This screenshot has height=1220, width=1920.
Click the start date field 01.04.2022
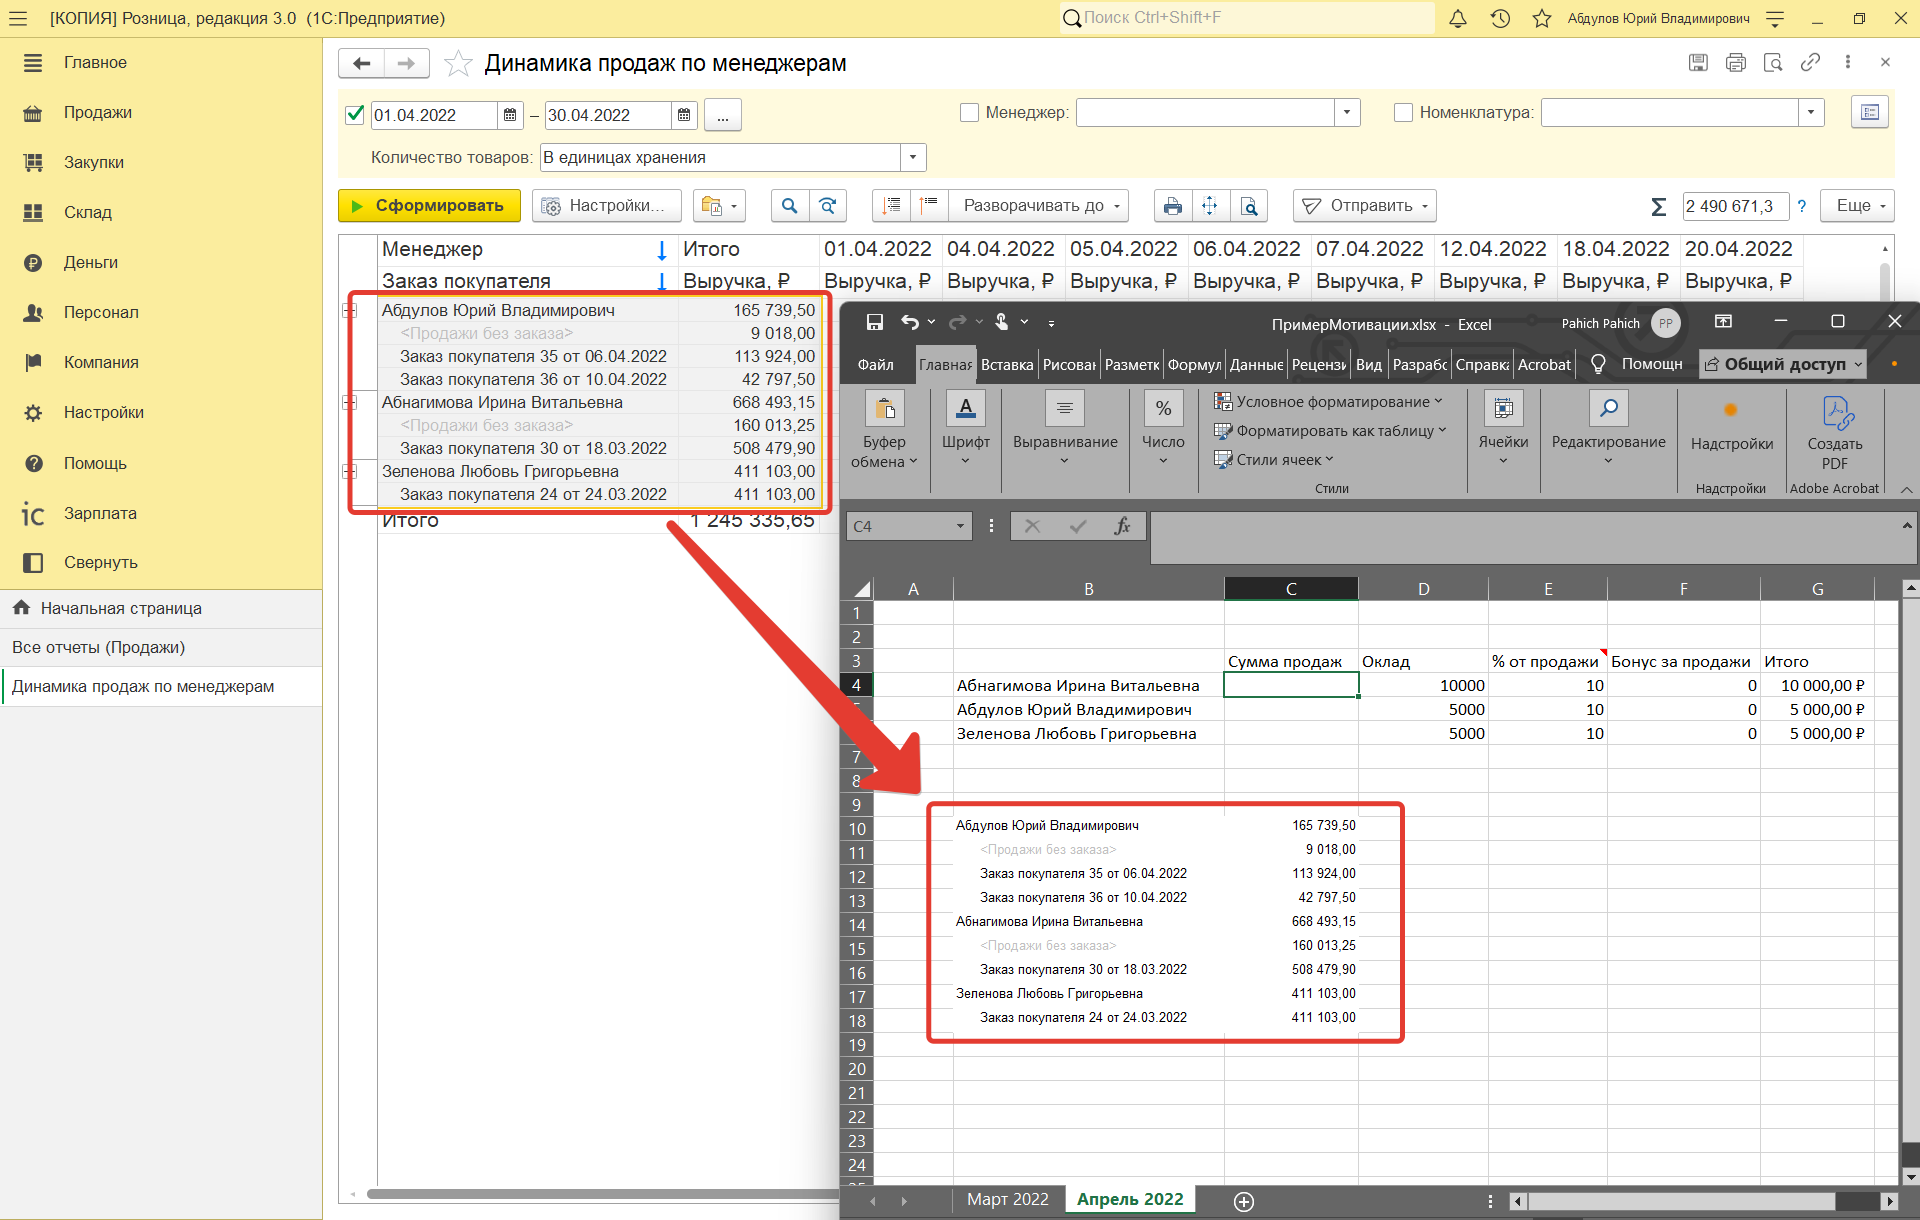pyautogui.click(x=433, y=115)
